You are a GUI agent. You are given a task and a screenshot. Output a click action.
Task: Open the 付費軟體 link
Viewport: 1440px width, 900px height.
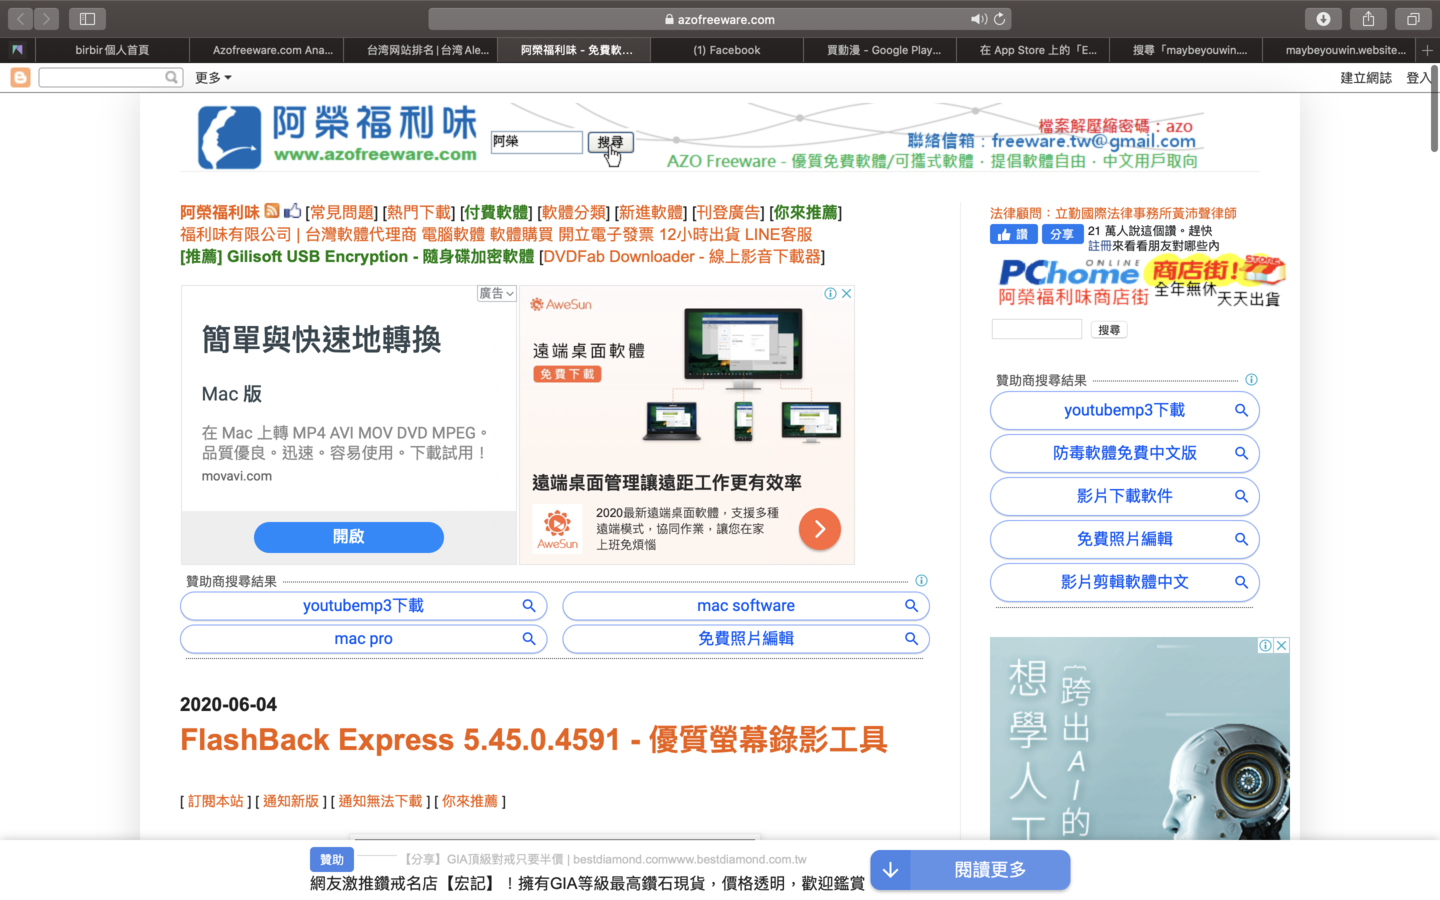(x=496, y=212)
